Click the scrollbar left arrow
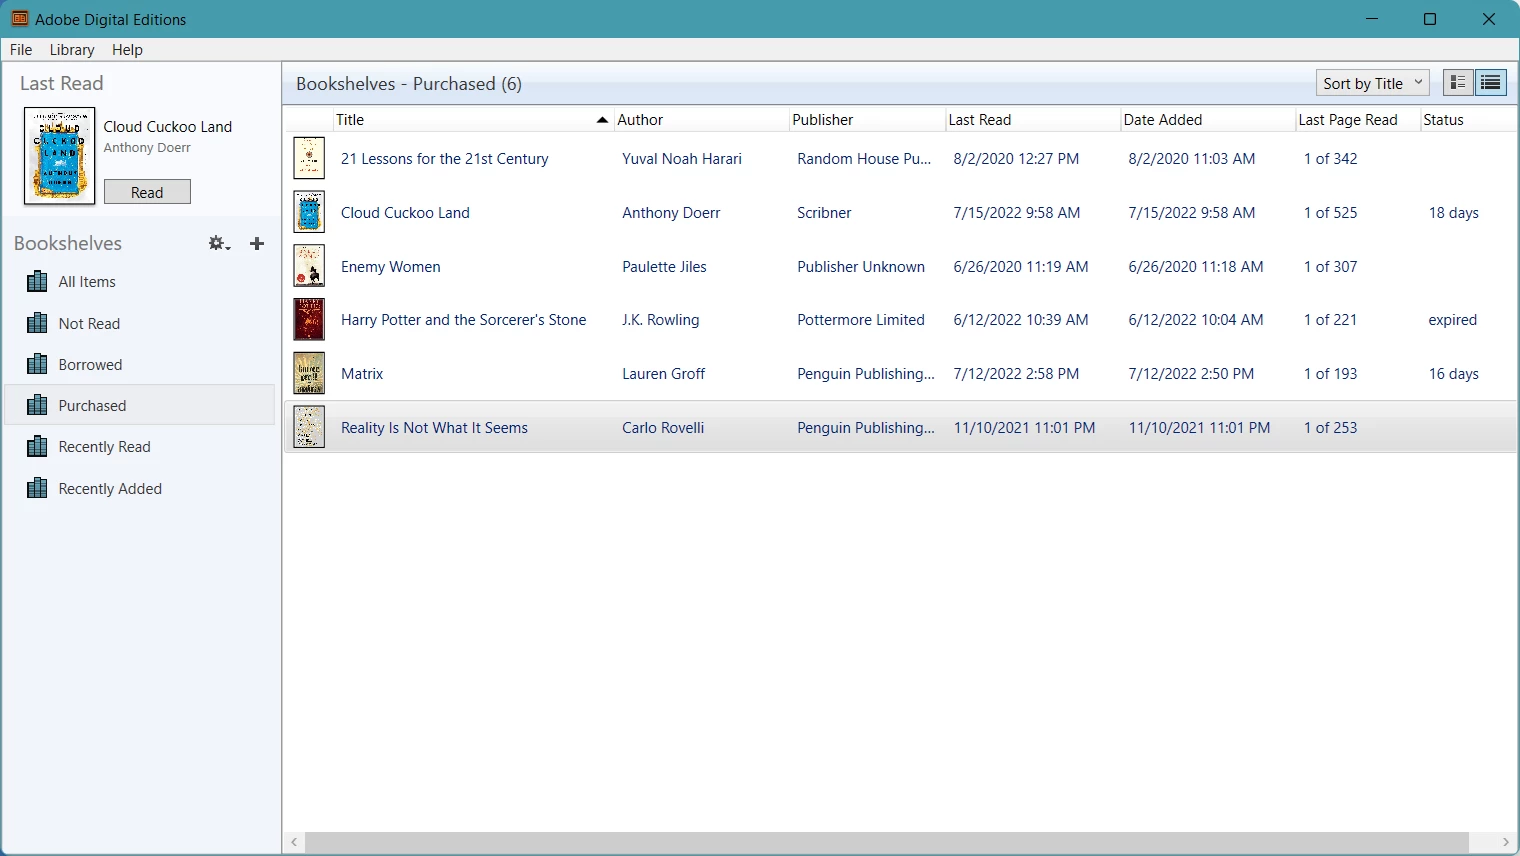This screenshot has width=1520, height=856. (x=294, y=842)
